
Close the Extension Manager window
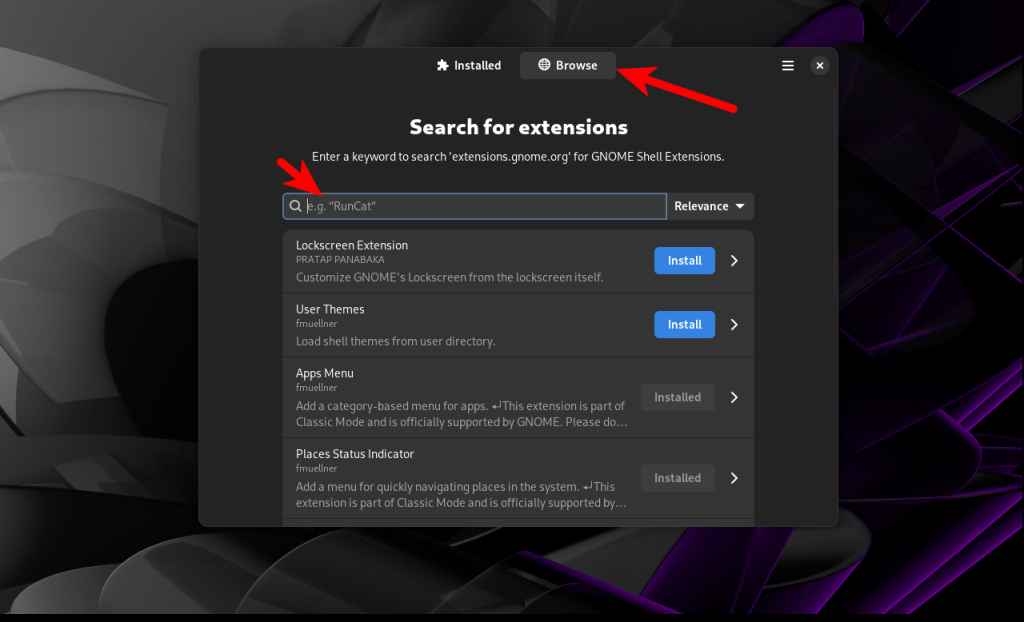coord(819,66)
